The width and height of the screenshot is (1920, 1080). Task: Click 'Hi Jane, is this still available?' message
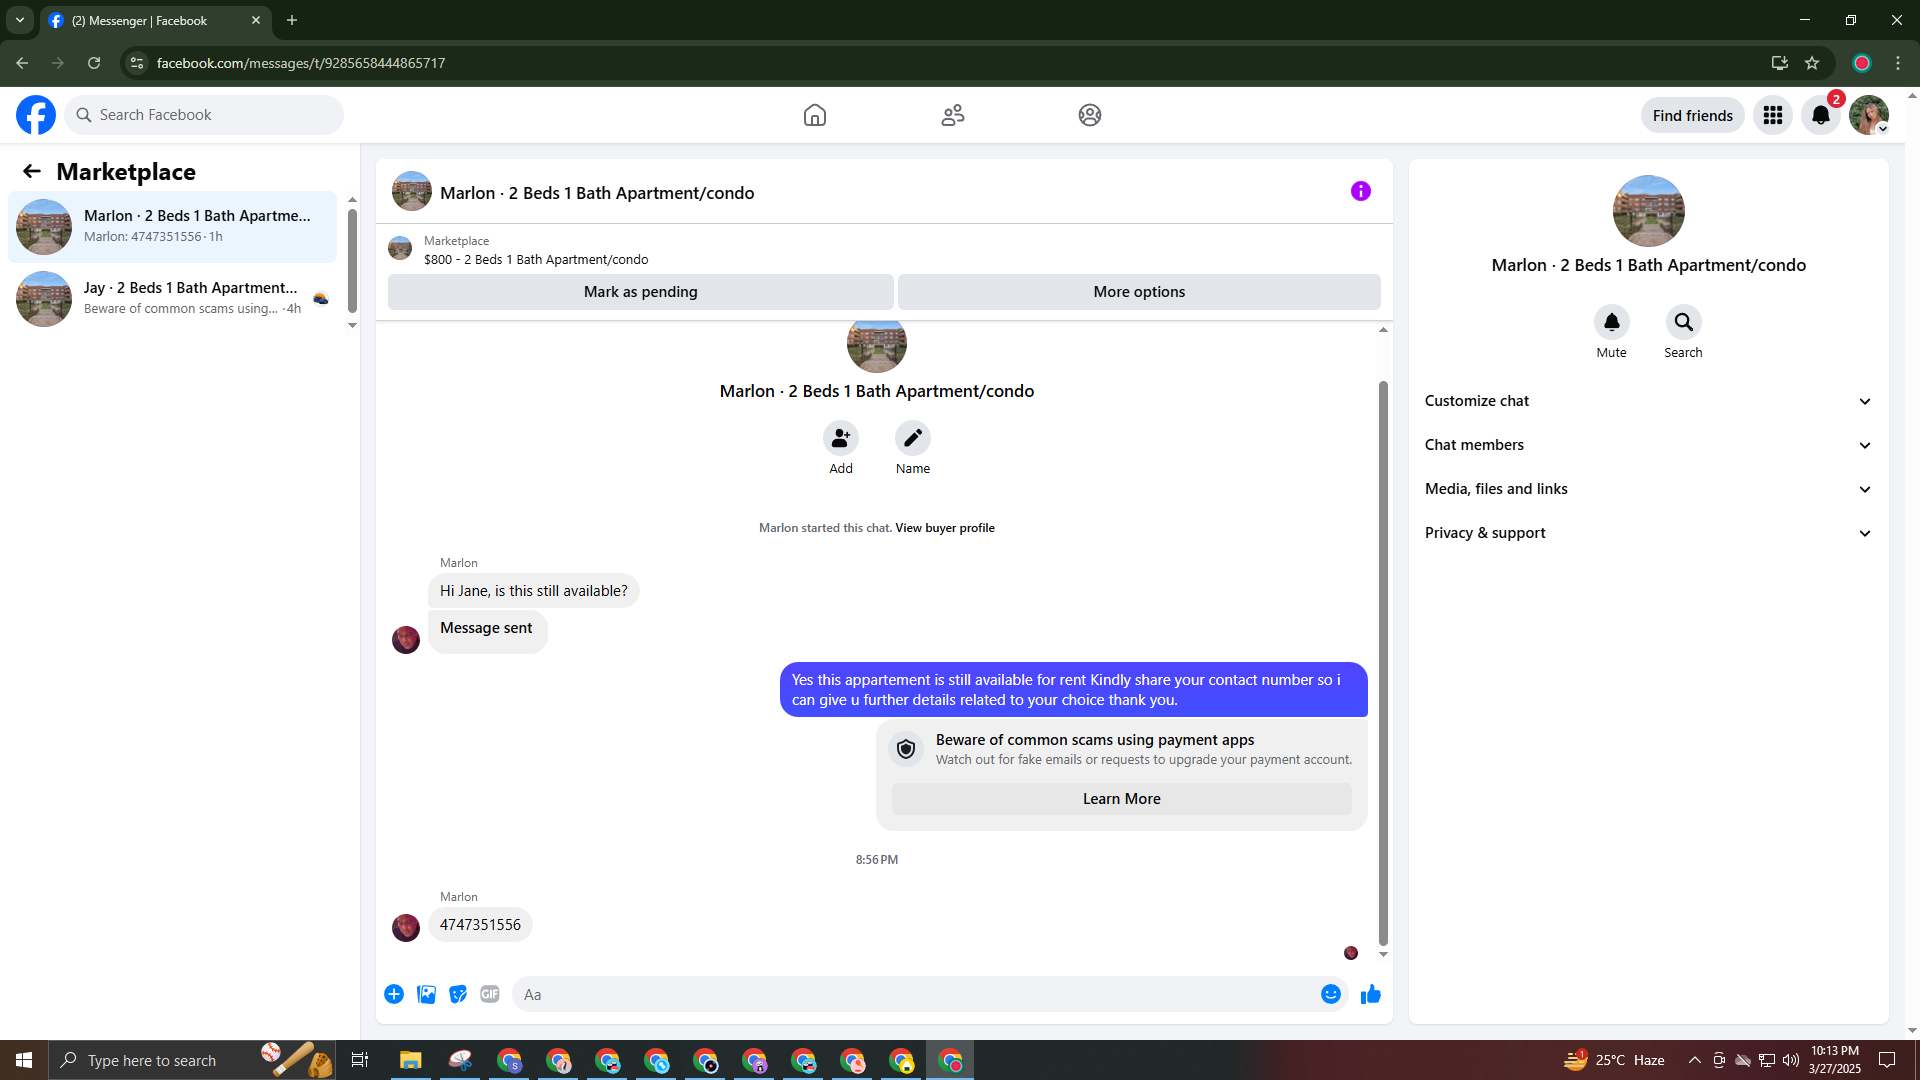click(534, 591)
